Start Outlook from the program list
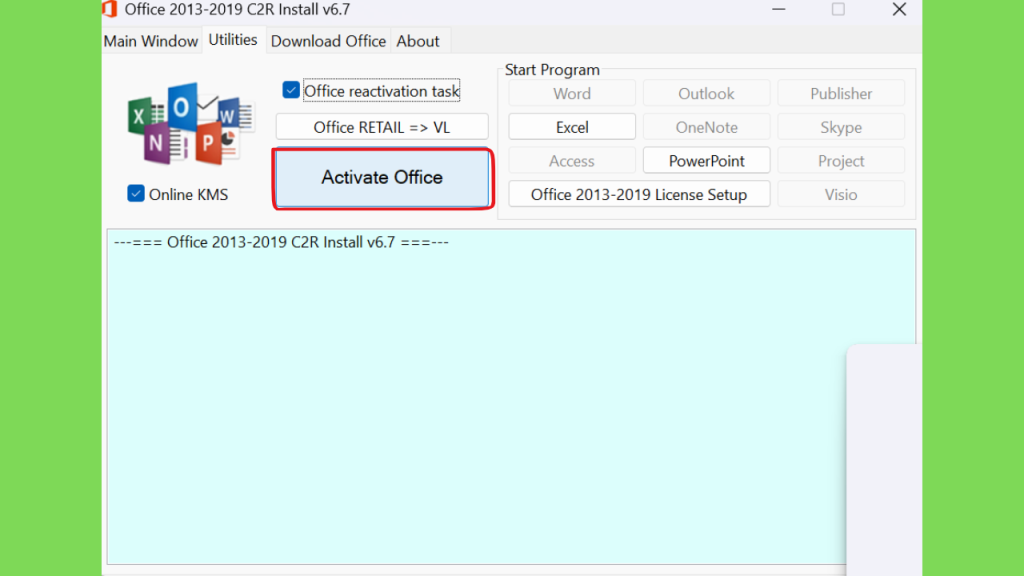The image size is (1024, 576). 707,93
